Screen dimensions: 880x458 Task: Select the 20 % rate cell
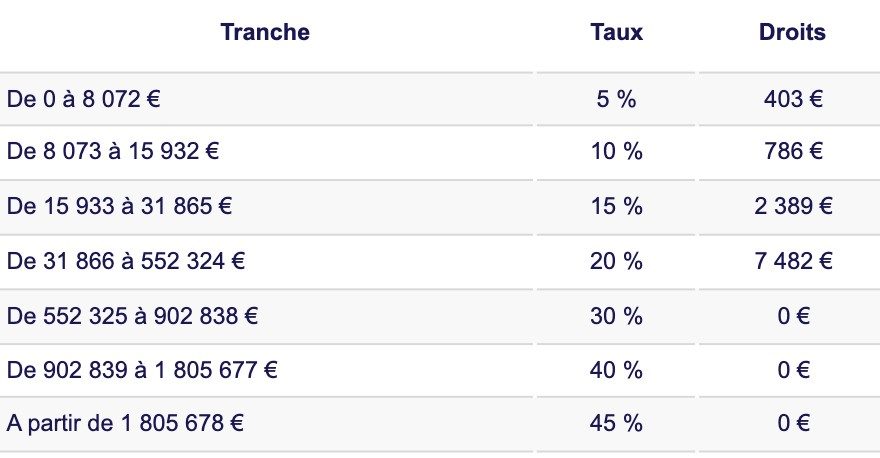click(616, 261)
